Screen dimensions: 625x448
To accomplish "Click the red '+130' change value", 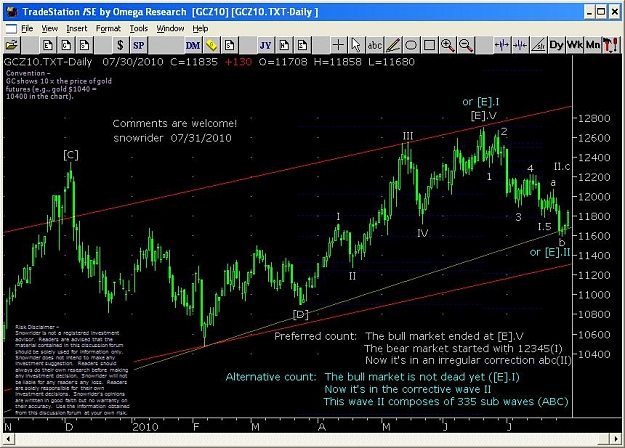I will (x=238, y=62).
